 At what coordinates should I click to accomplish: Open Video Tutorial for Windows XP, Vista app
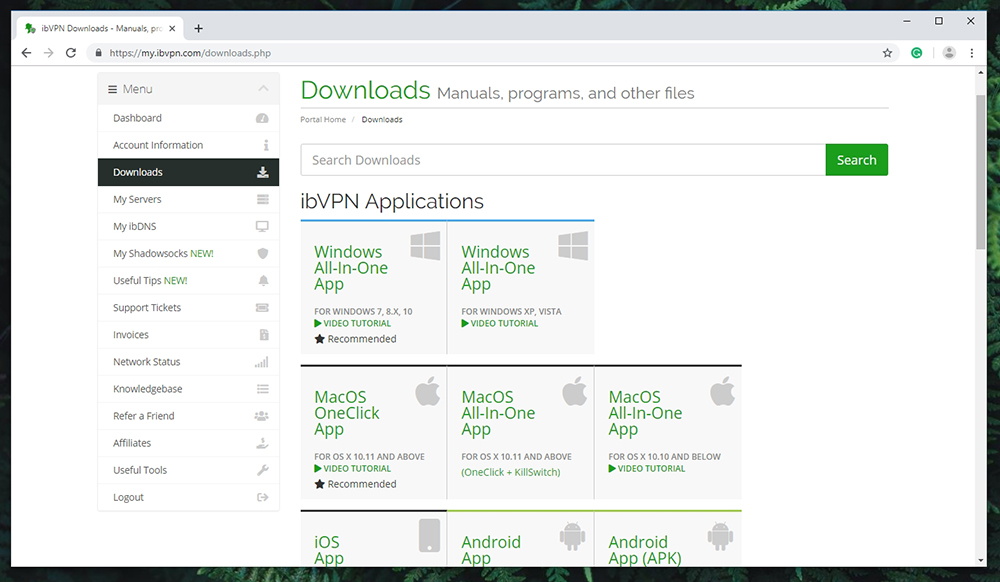coord(499,323)
